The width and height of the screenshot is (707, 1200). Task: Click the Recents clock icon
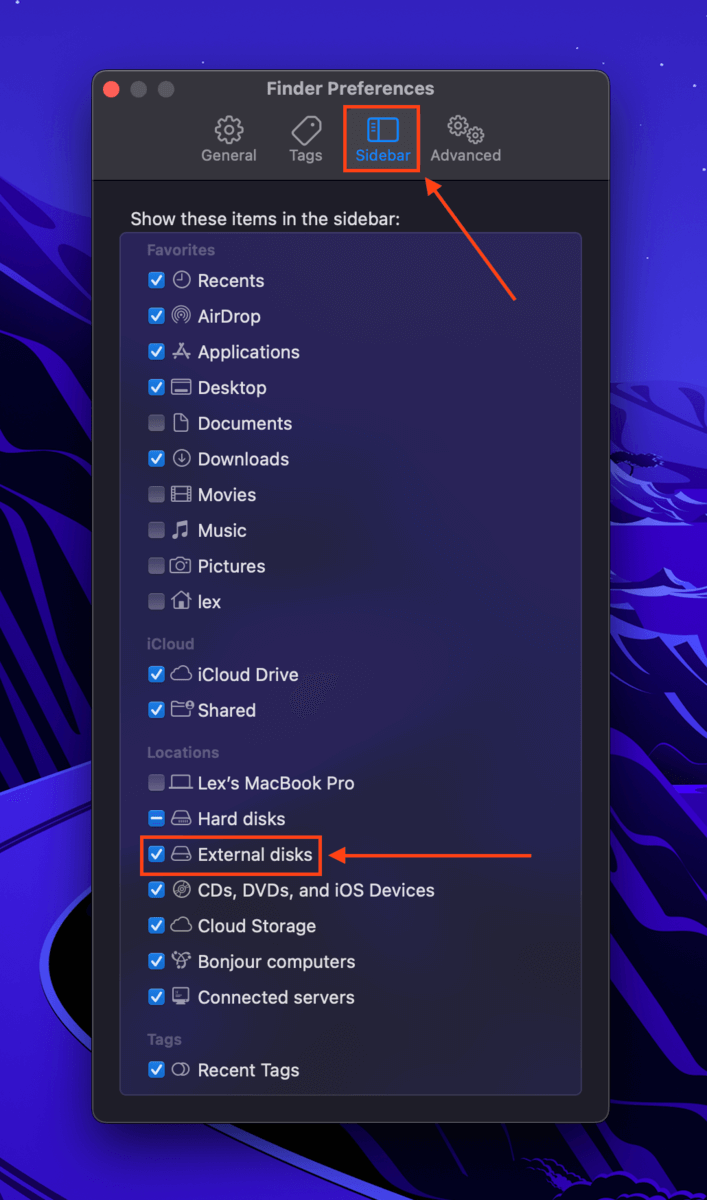click(181, 280)
